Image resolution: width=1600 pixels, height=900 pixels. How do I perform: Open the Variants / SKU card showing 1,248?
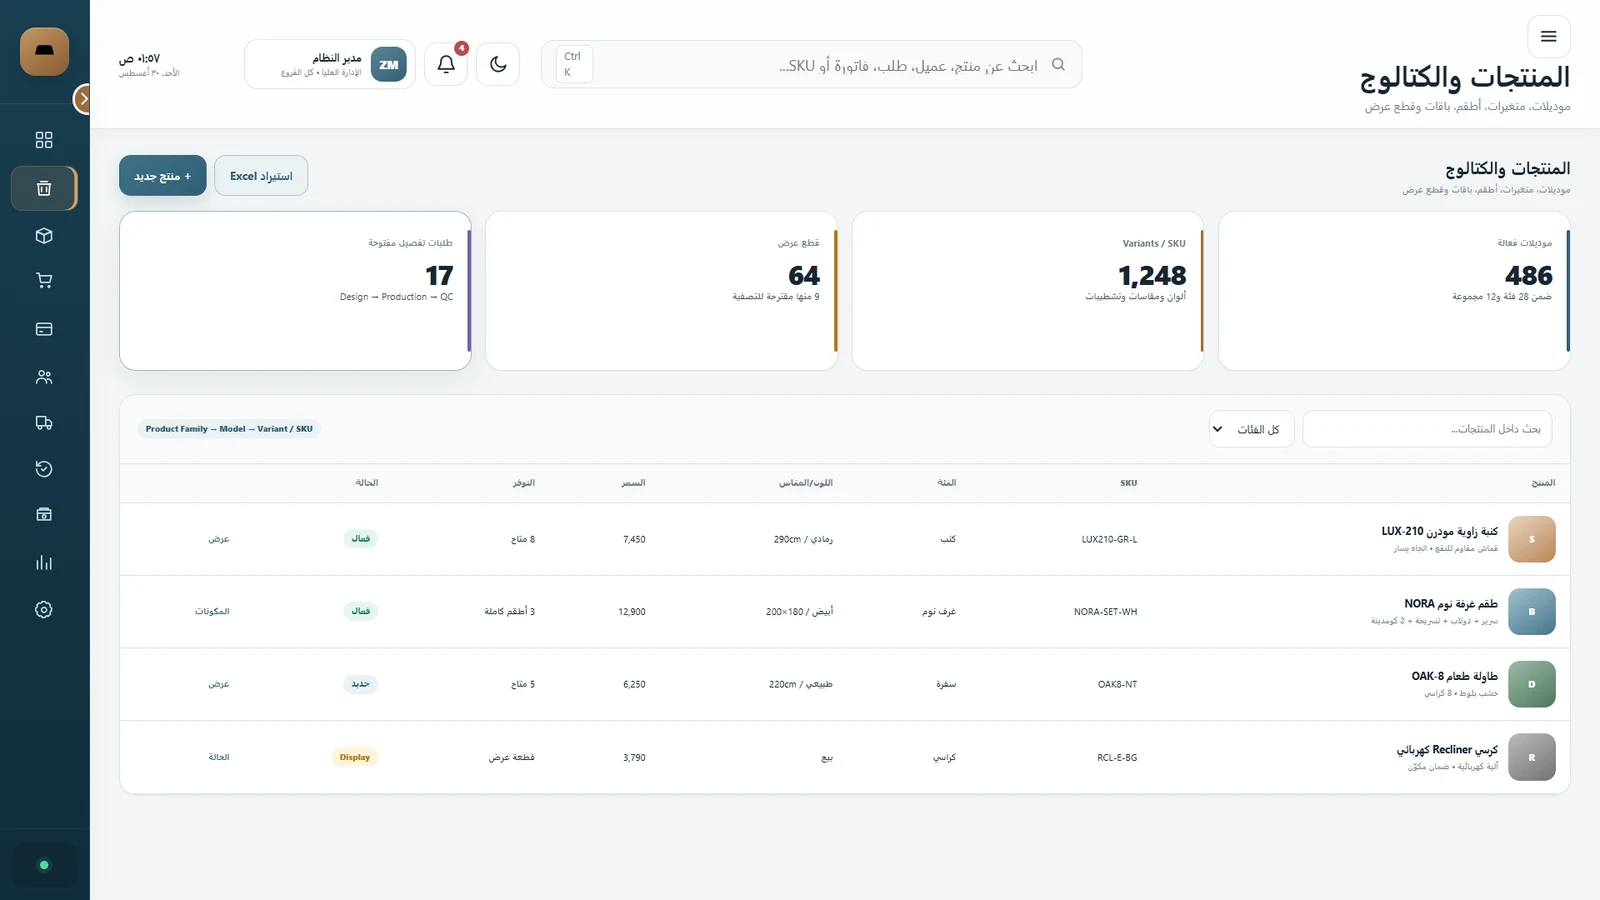[x=1028, y=291]
